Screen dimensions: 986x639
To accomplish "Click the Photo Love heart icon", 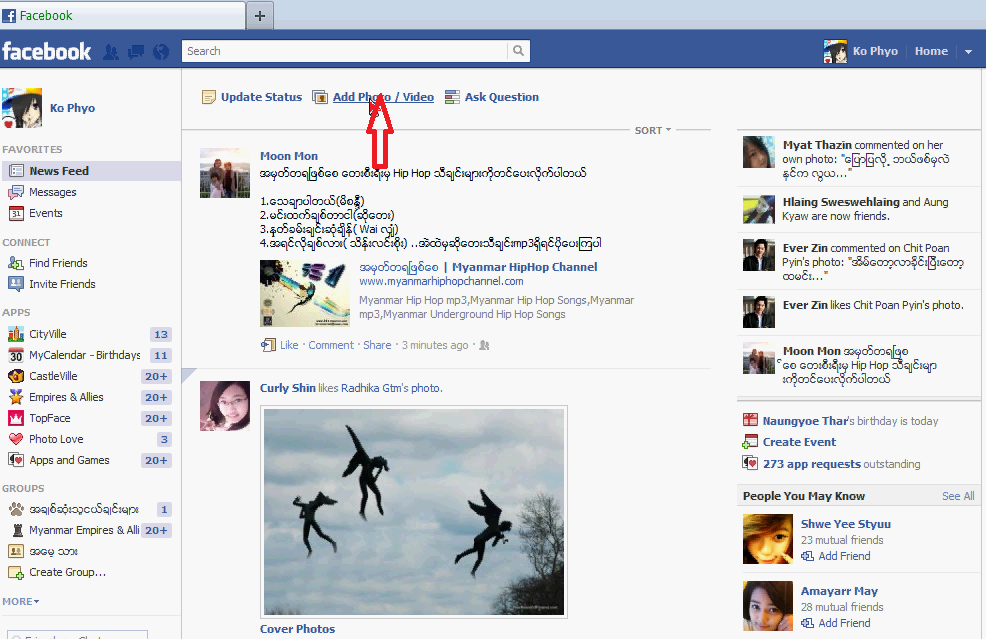I will pos(16,439).
